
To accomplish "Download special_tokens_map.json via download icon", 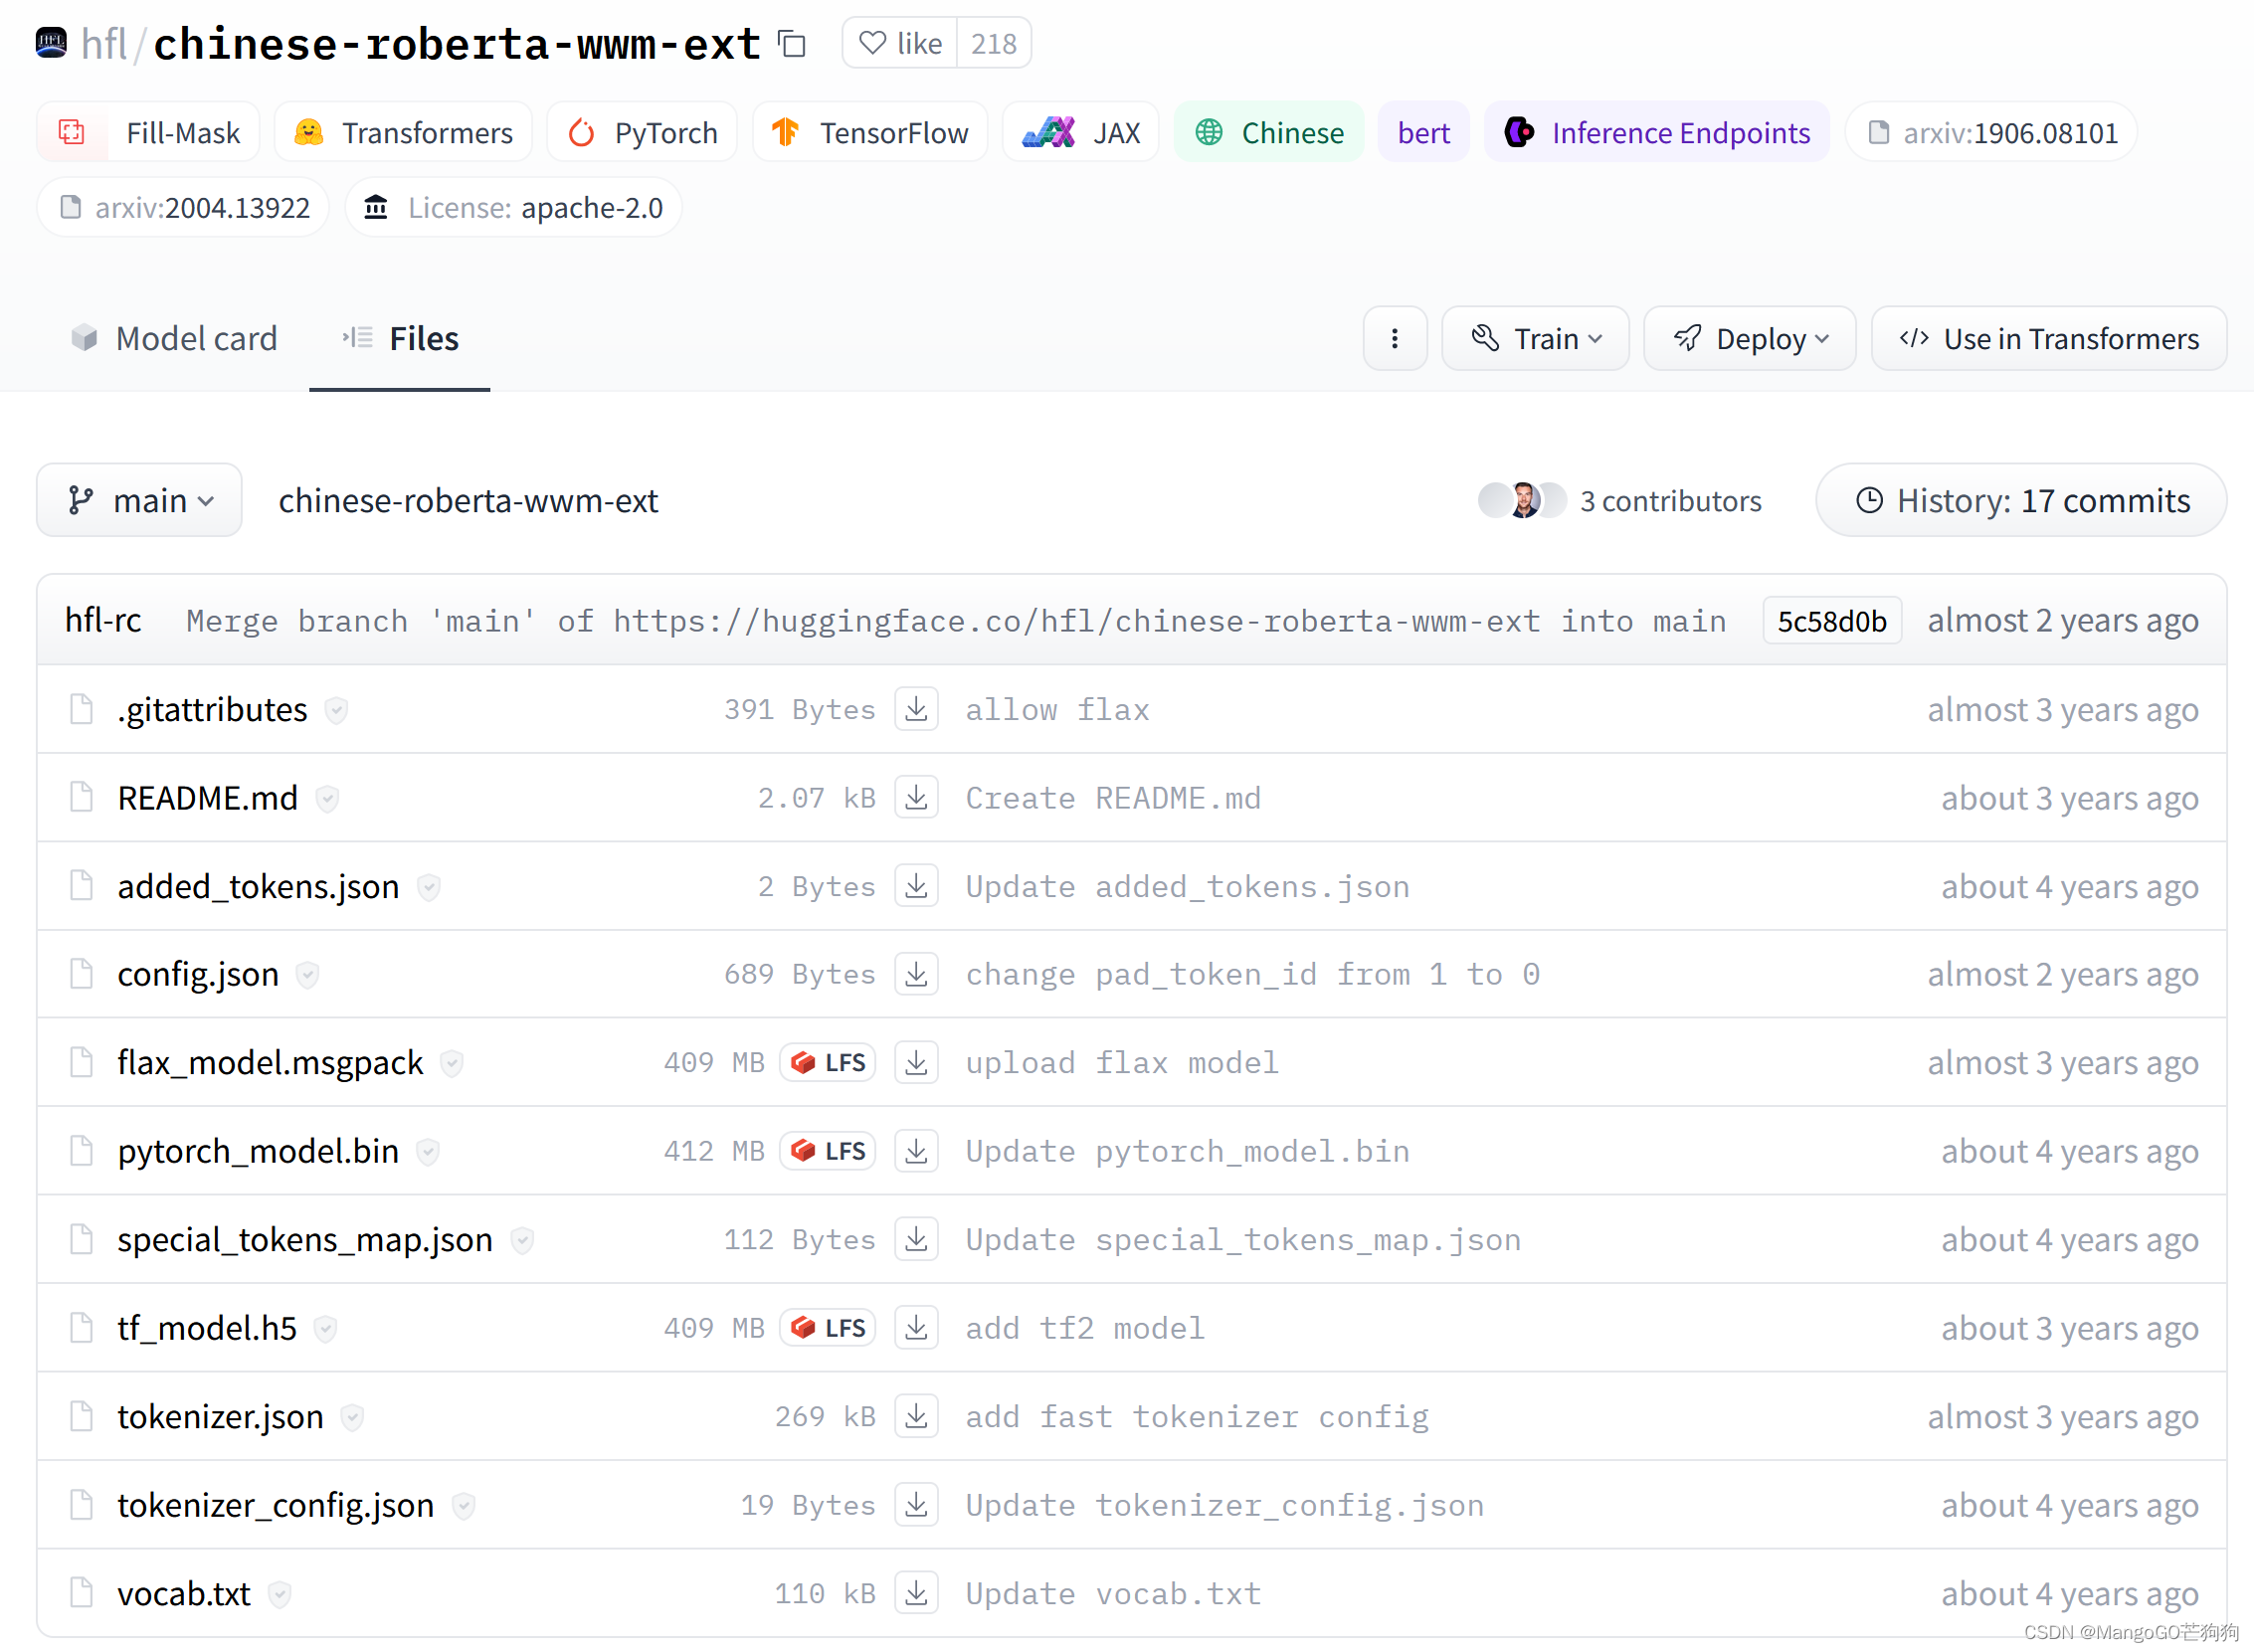I will tap(916, 1239).
